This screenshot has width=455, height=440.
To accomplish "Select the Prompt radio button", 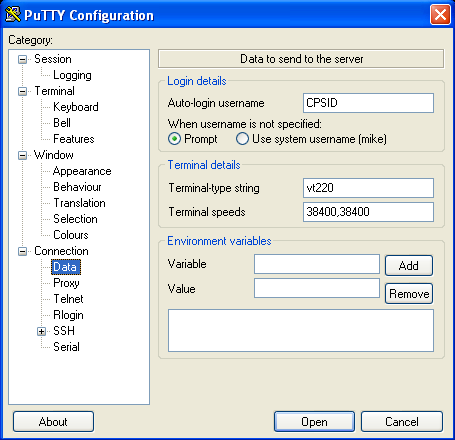I will [175, 139].
